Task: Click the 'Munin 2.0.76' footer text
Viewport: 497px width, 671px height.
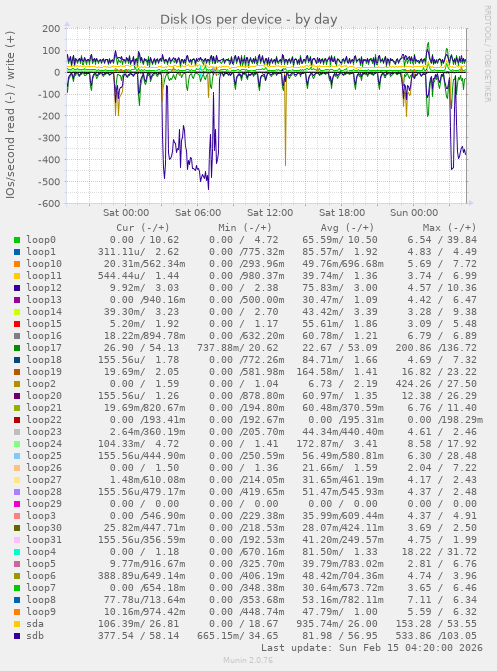Action: pos(248,660)
